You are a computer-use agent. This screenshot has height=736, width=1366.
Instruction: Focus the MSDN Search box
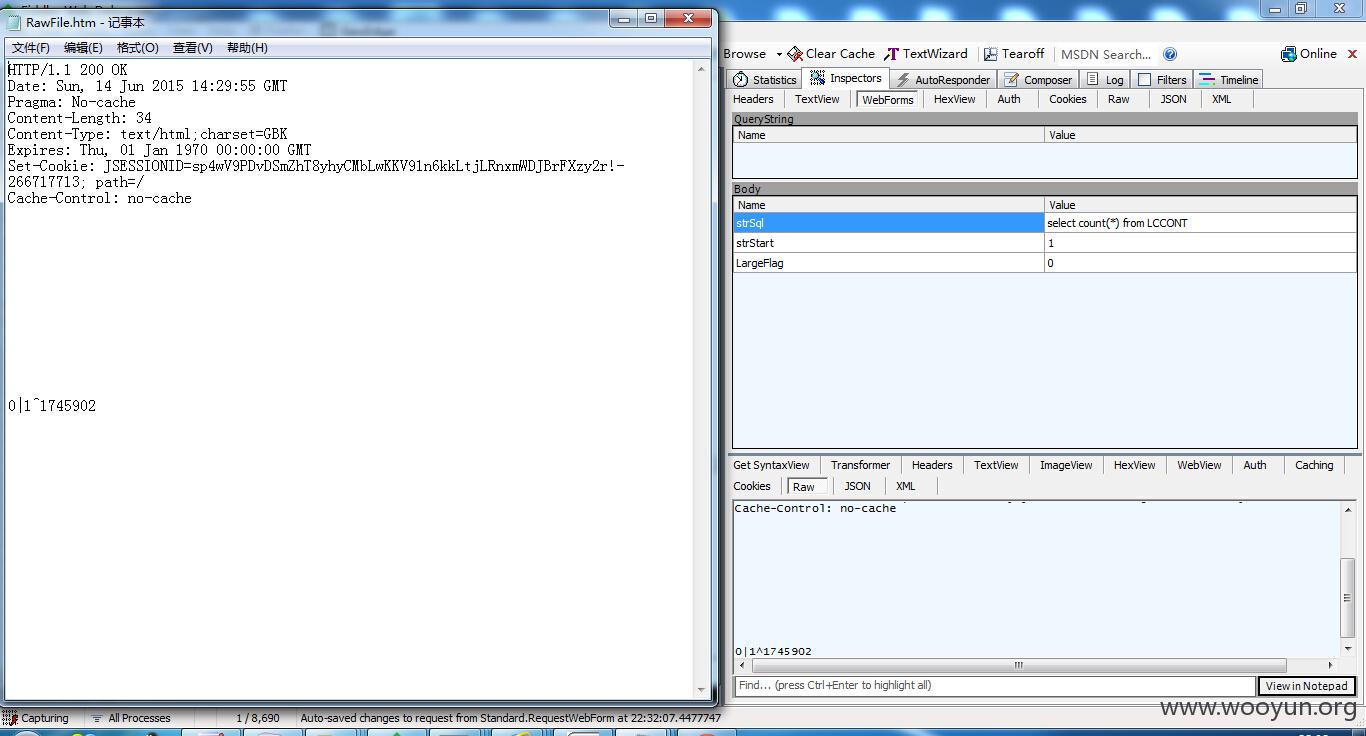[1106, 54]
